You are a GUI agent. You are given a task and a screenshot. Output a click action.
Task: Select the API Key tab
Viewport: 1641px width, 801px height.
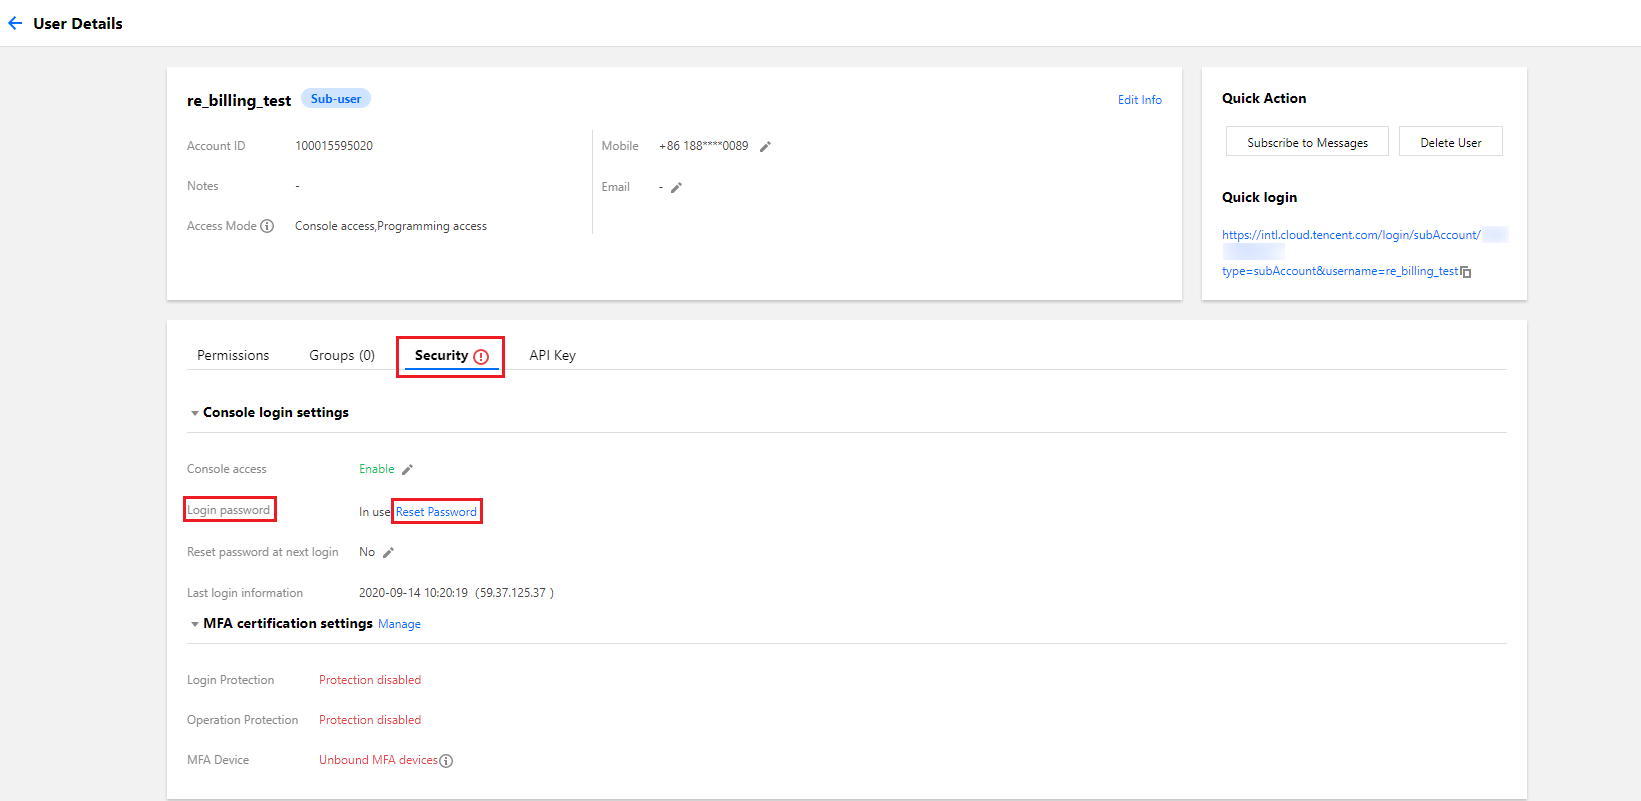[x=552, y=355]
